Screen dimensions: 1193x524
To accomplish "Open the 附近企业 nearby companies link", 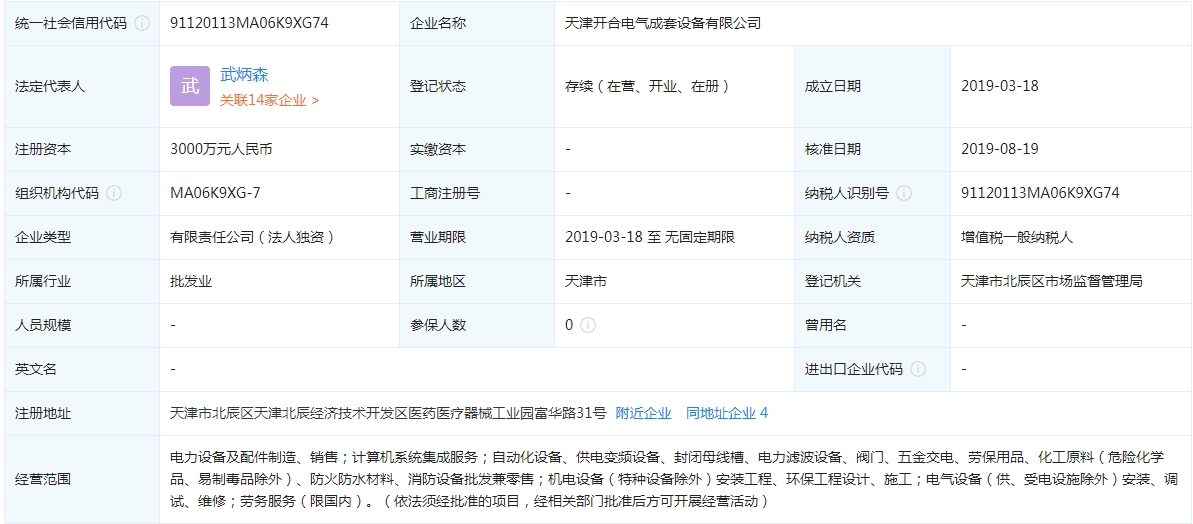I will click(643, 413).
